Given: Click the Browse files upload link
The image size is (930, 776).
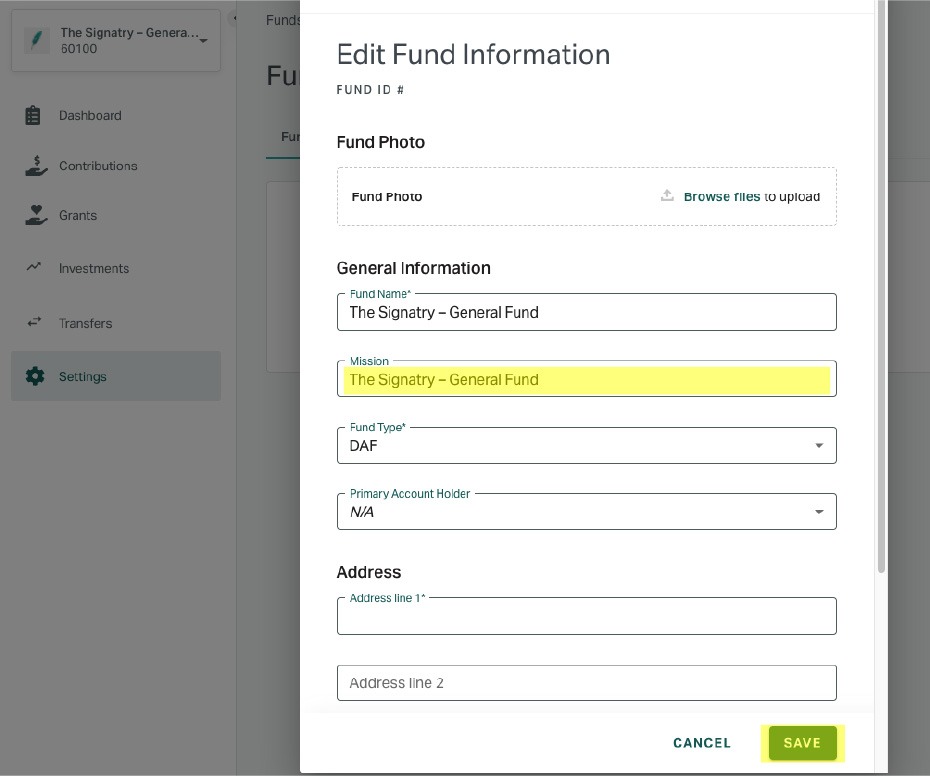Looking at the screenshot, I should (x=722, y=196).
